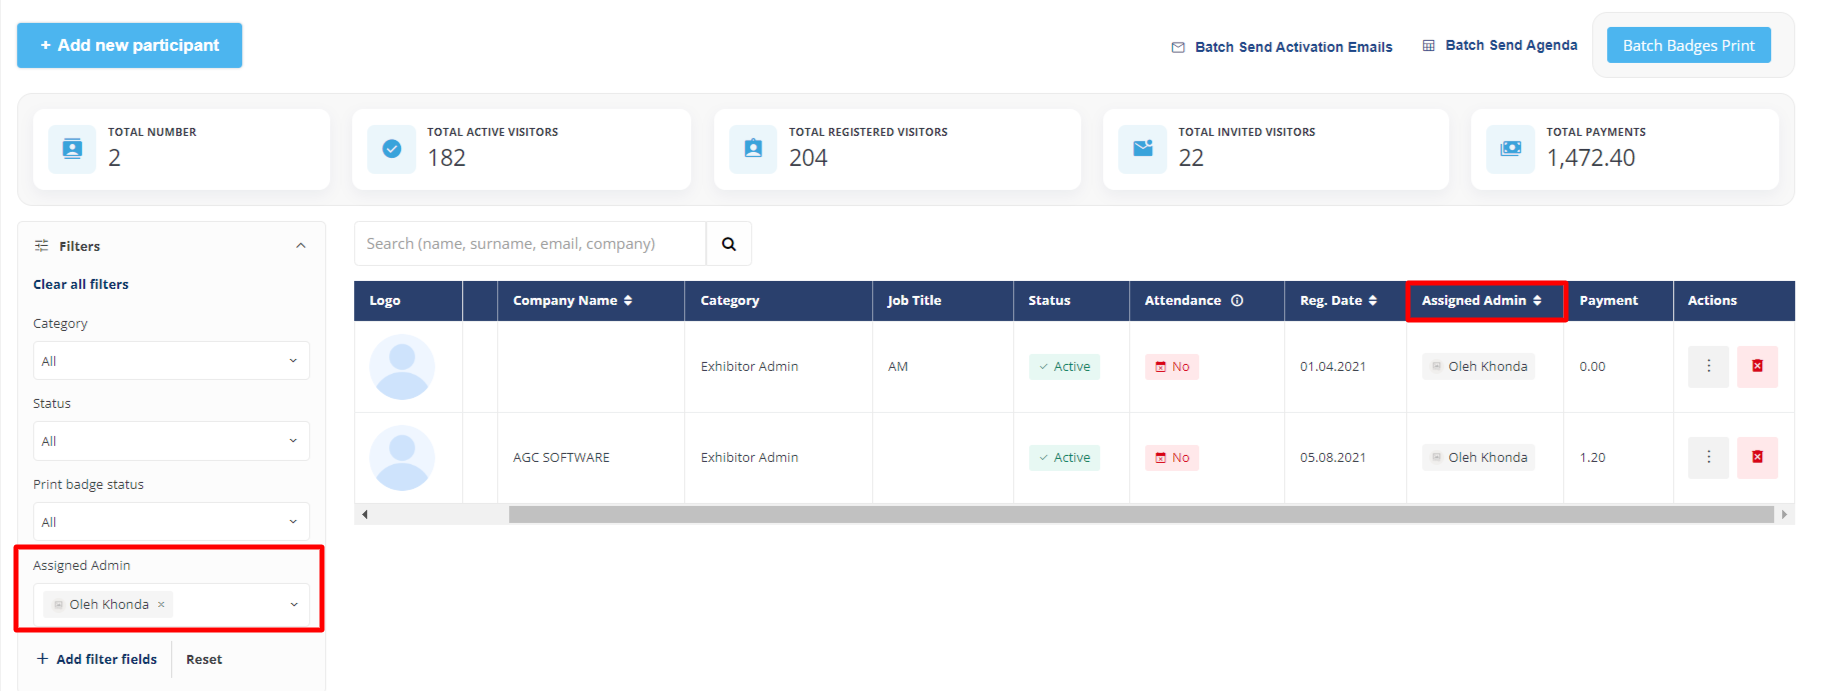1840x691 pixels.
Task: Click Batch Badges Print button
Action: pos(1688,46)
